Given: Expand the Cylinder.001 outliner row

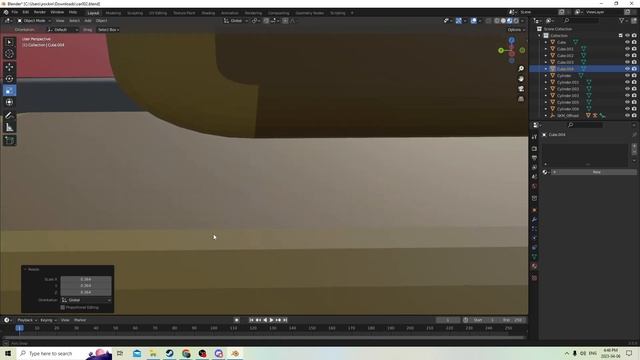Looking at the screenshot, I should coord(546,82).
